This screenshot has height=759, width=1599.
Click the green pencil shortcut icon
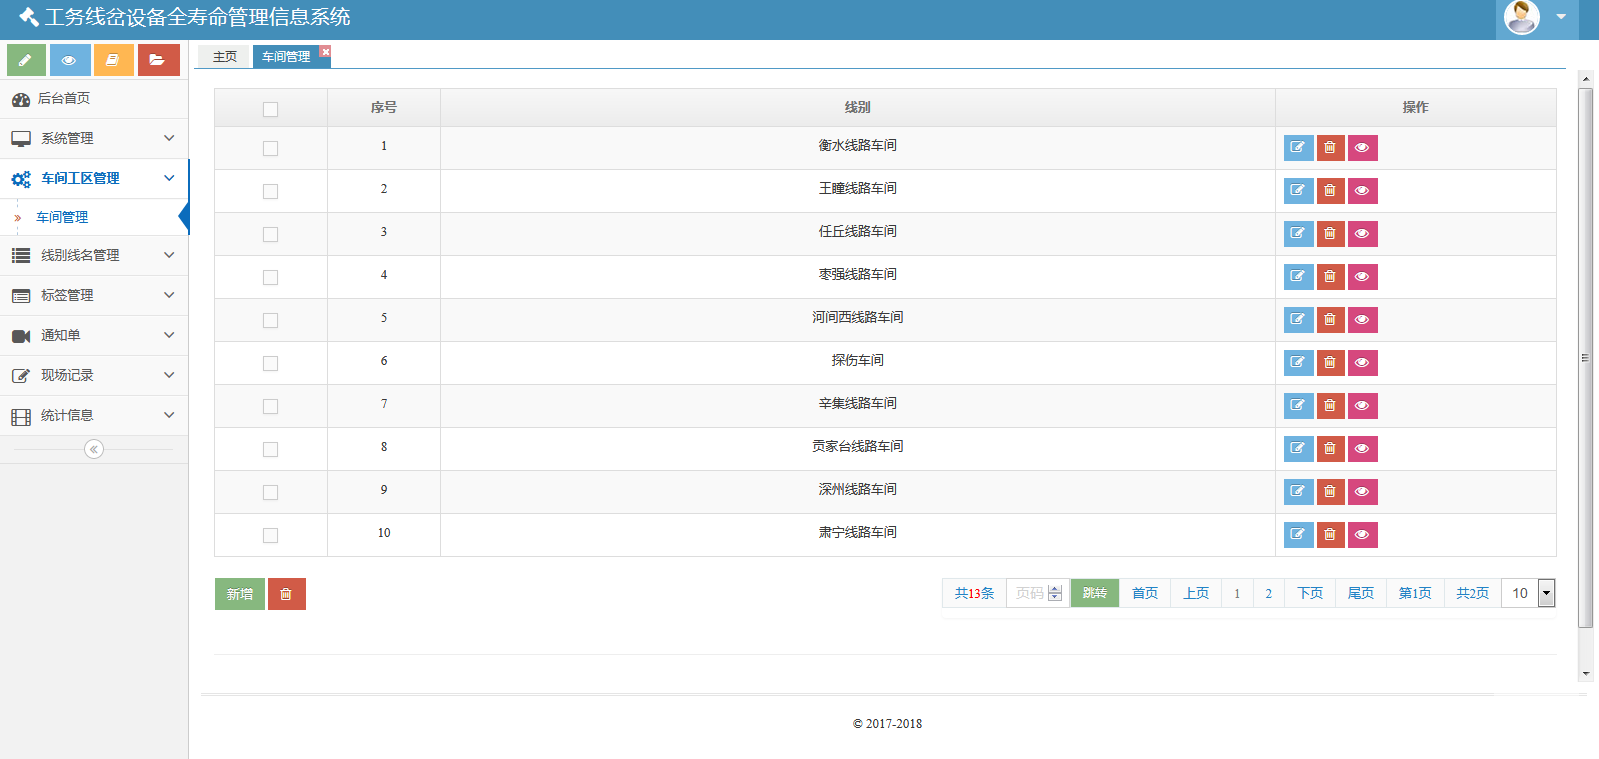pos(26,60)
